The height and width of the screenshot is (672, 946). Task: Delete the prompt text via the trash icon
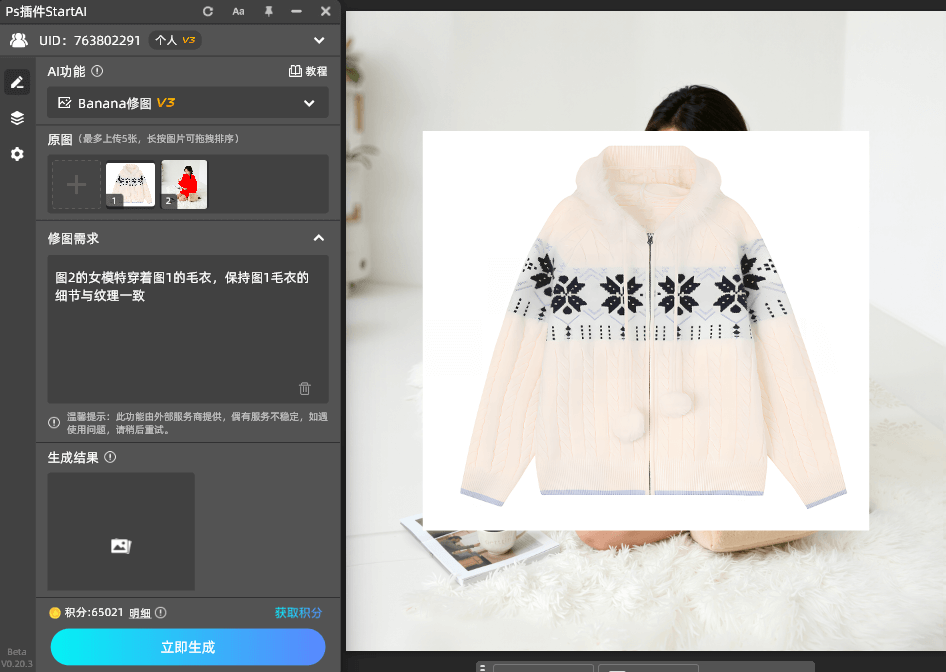click(304, 388)
